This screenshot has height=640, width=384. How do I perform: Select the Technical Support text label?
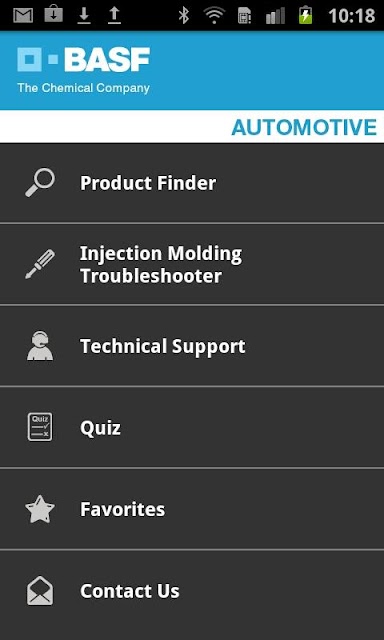162,347
